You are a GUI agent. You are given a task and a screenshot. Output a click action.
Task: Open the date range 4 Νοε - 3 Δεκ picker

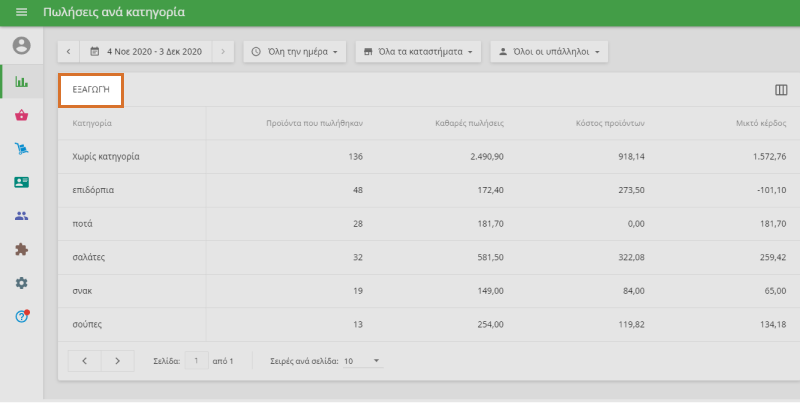point(146,51)
